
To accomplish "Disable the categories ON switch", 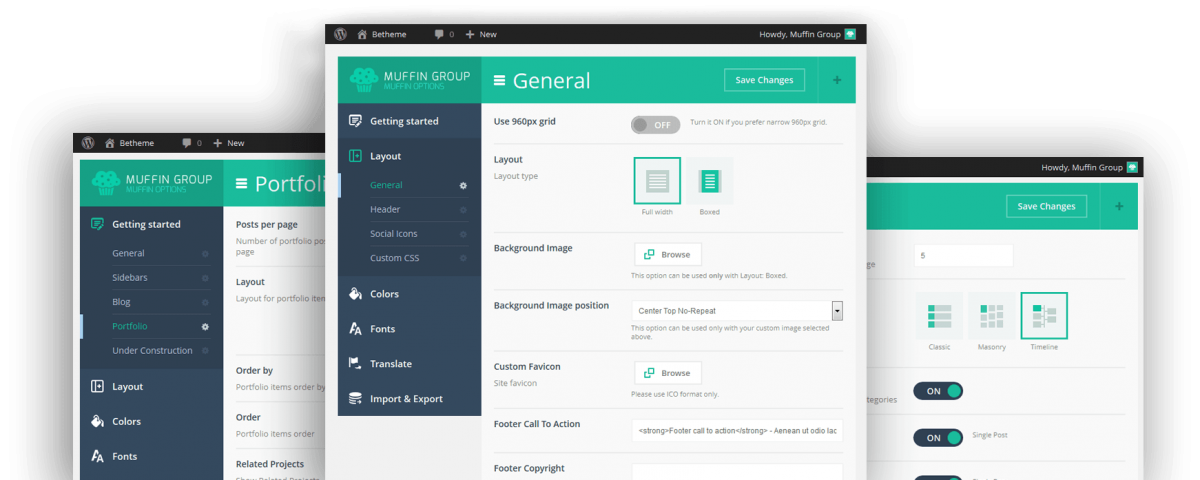I will 937,391.
